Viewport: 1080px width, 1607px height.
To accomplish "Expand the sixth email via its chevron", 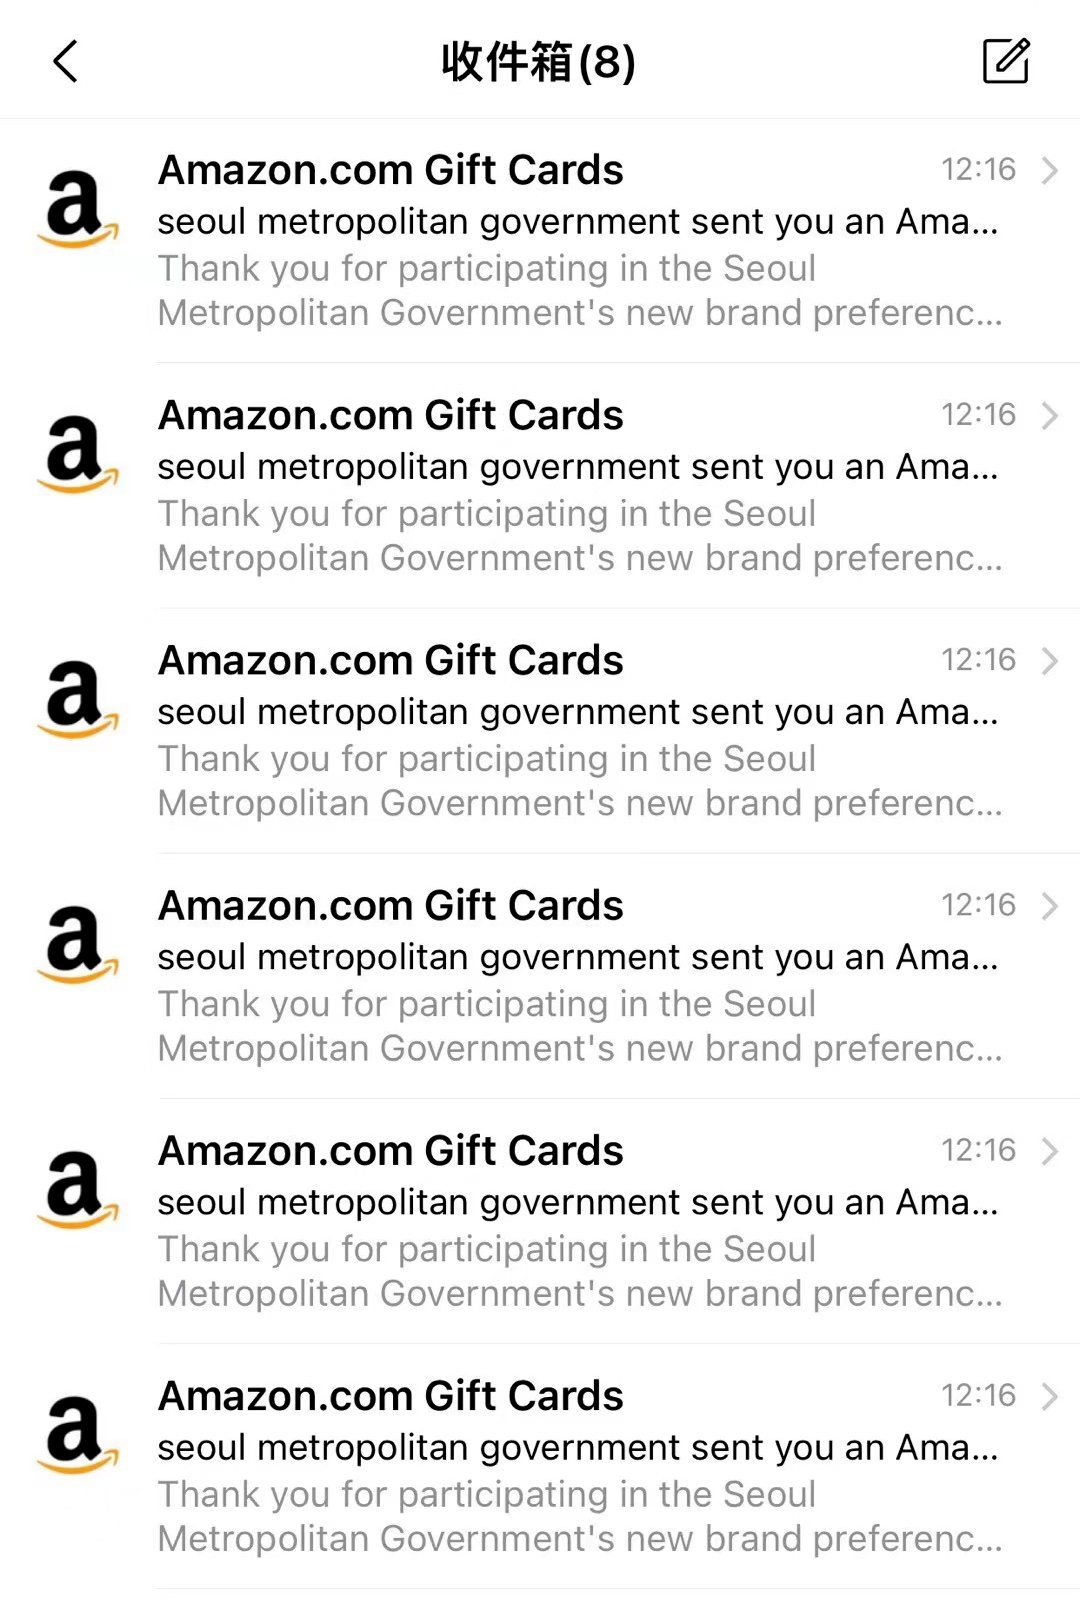I will tap(1049, 1396).
